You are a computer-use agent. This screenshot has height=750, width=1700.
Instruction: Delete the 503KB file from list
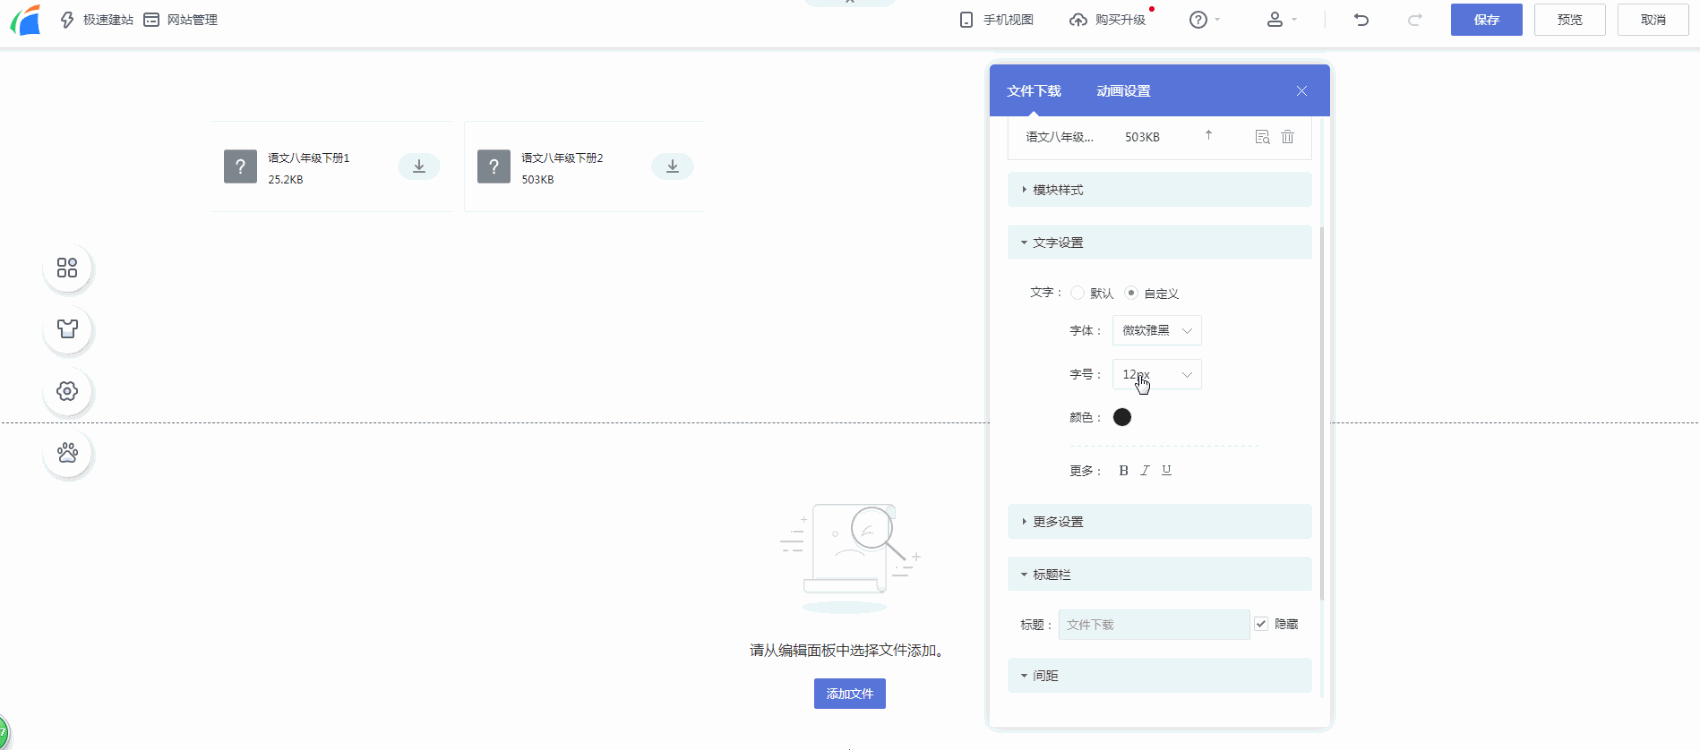1288,137
